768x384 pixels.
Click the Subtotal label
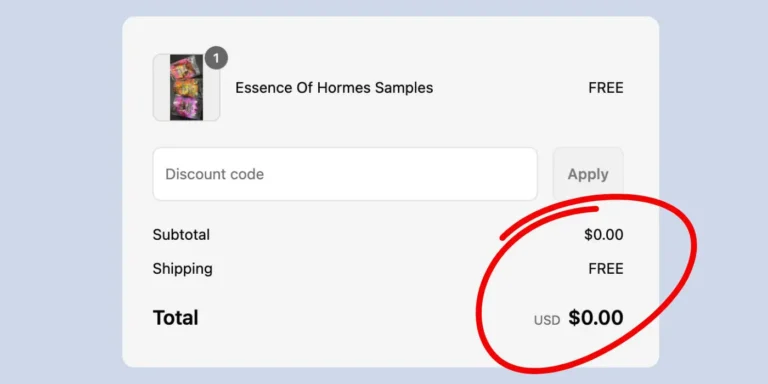pyautogui.click(x=181, y=235)
